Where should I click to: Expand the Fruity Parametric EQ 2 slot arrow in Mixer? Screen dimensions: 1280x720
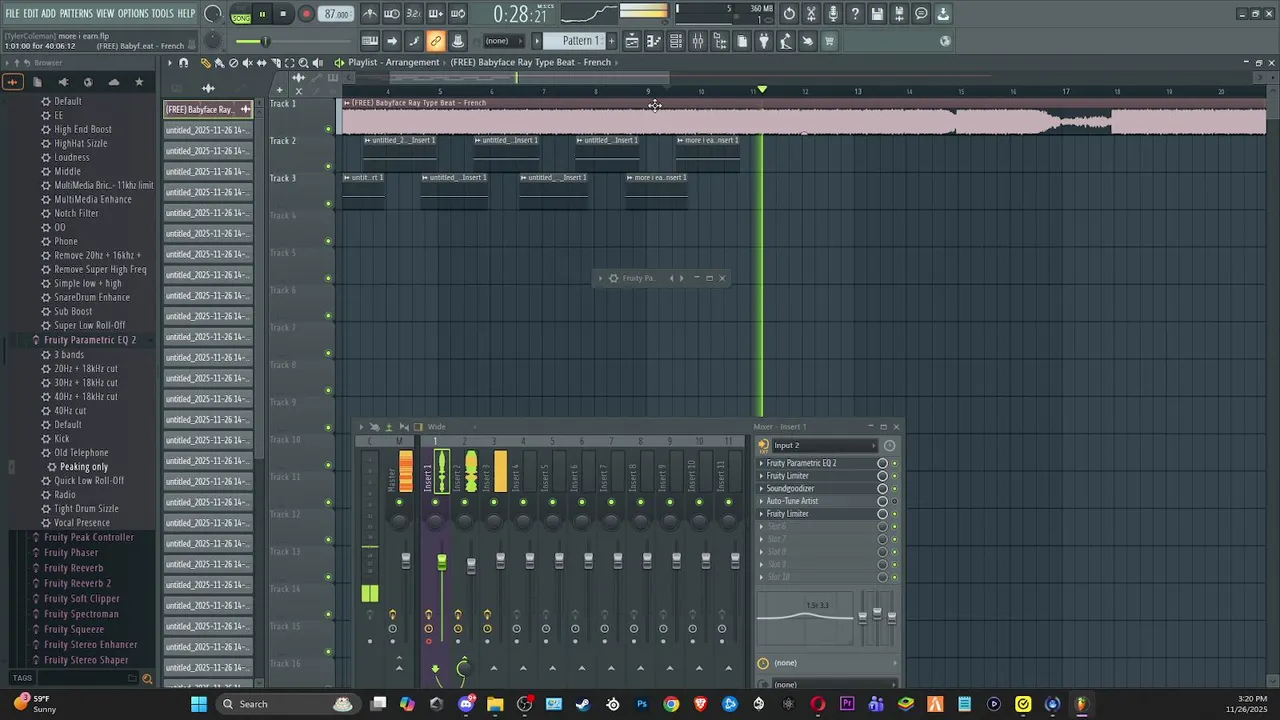pos(761,463)
